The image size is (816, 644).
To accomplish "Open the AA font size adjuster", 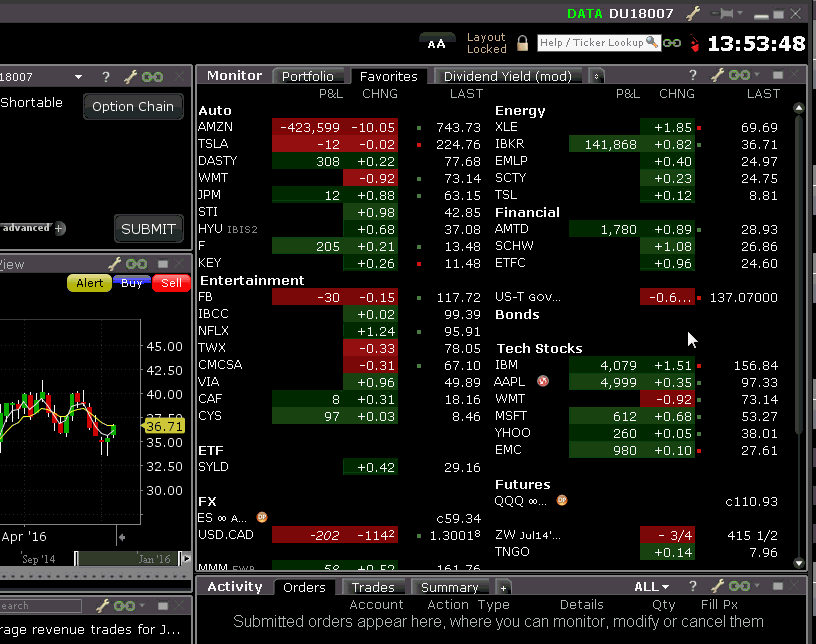I will click(437, 44).
